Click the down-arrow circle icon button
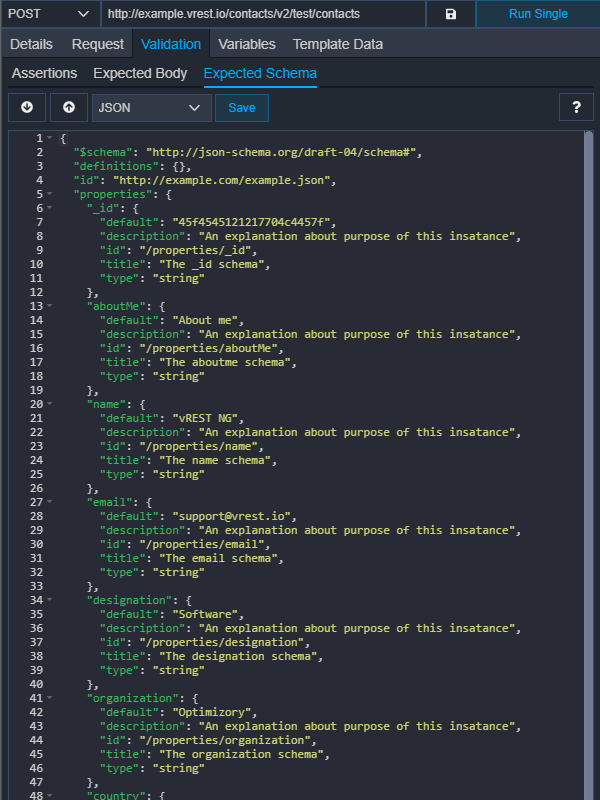Viewport: 600px width, 800px height. pos(27,107)
